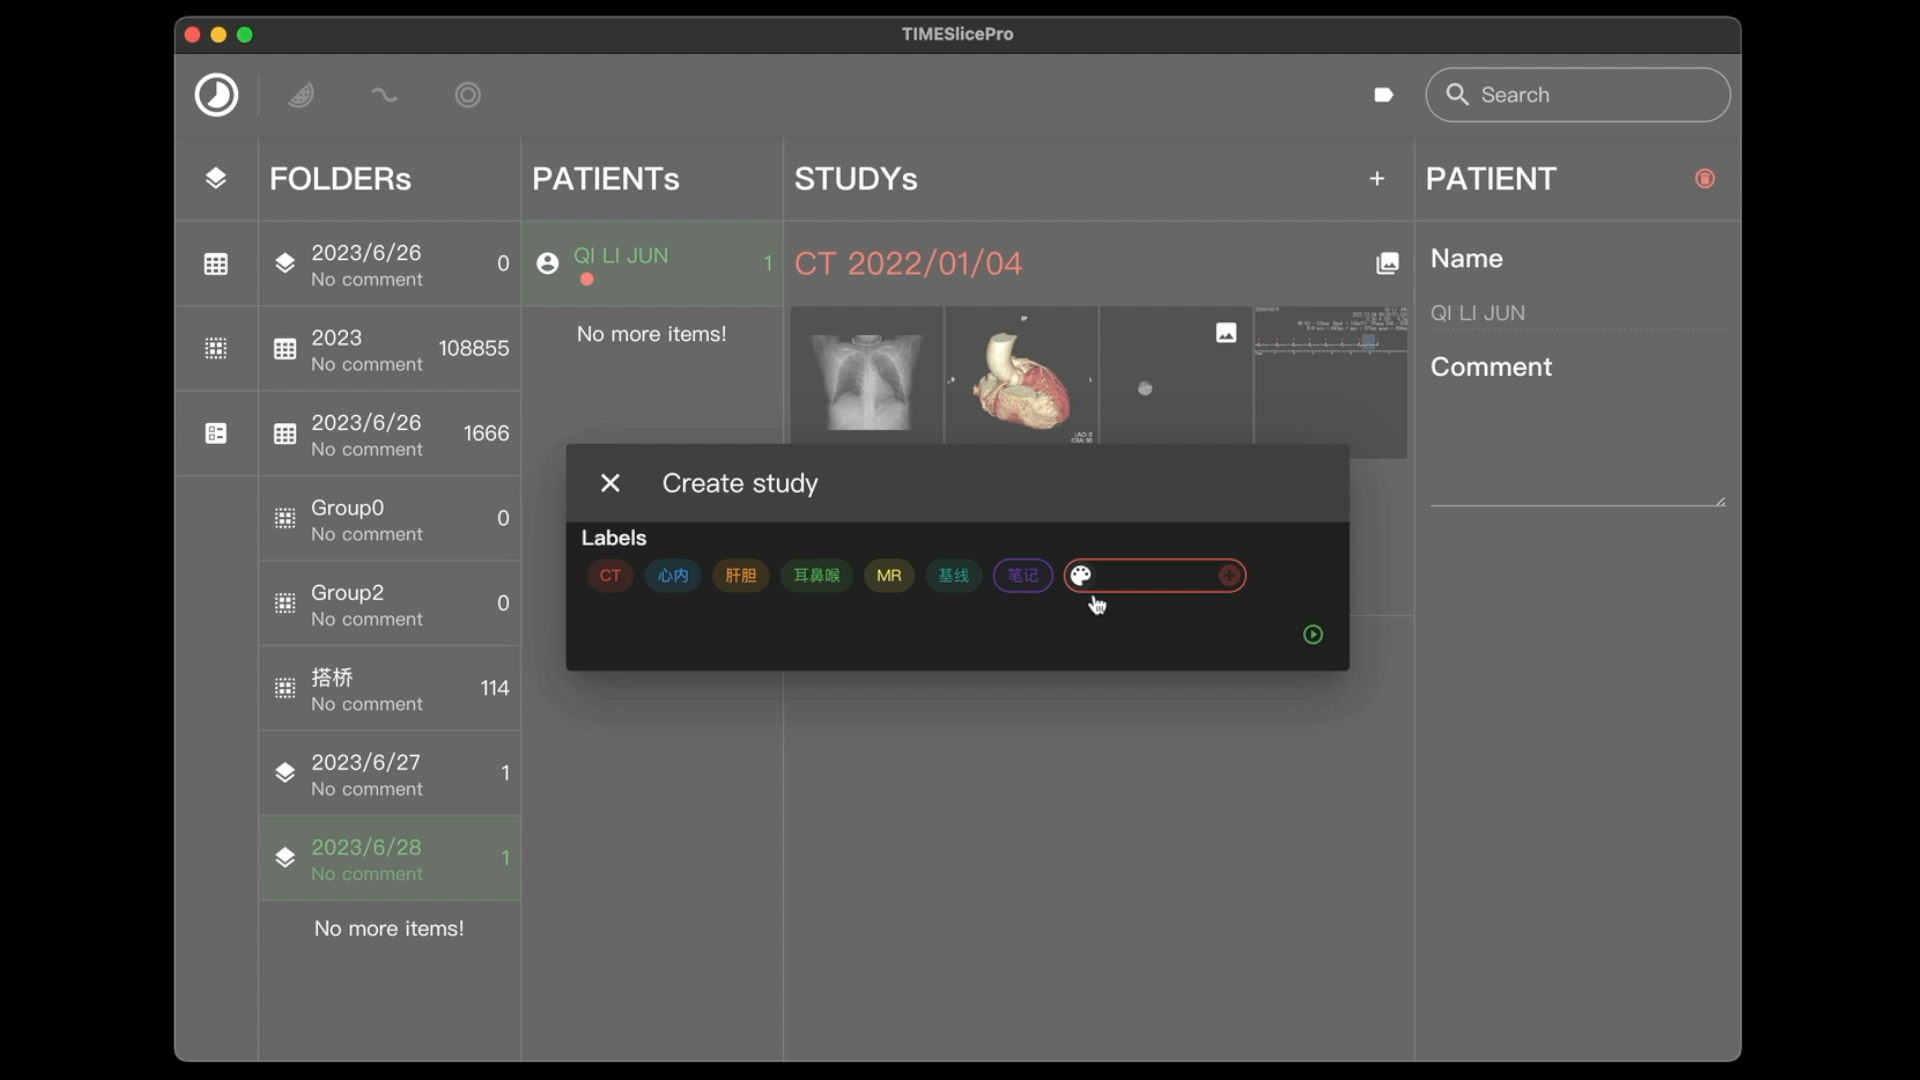
Task: Select the curve wave toolbar icon
Action: coord(384,95)
